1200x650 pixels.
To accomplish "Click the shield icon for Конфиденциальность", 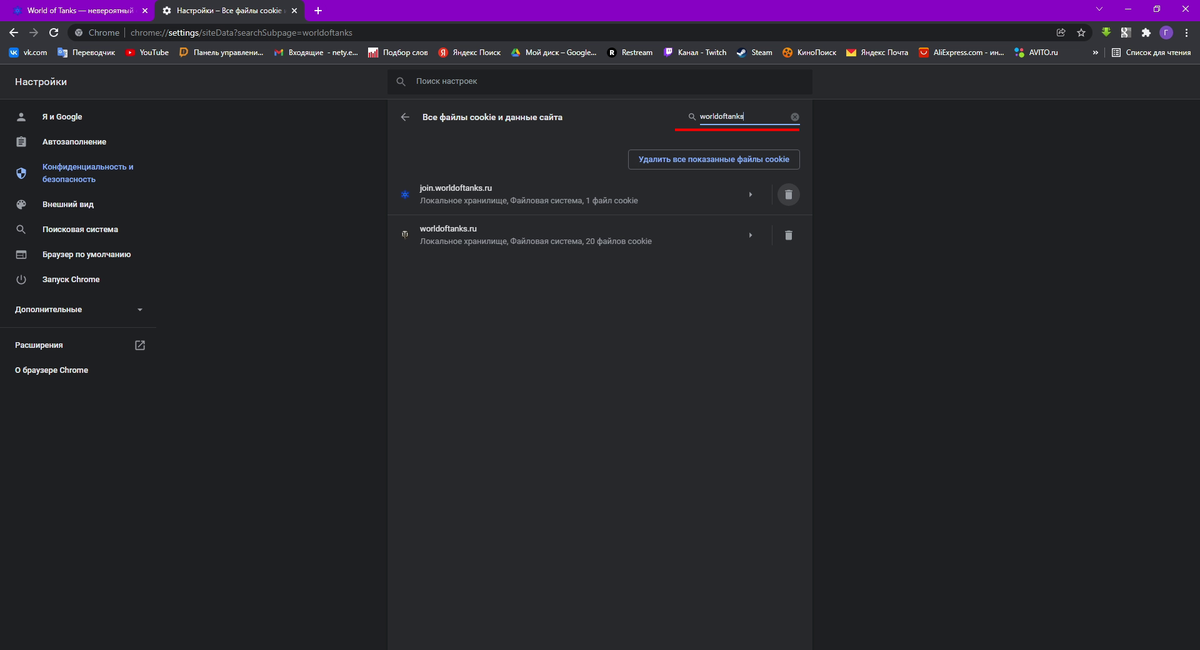I will 21,173.
